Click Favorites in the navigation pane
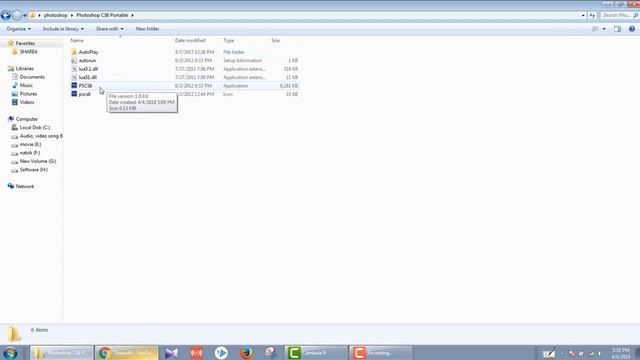The width and height of the screenshot is (640, 360). coord(25,43)
